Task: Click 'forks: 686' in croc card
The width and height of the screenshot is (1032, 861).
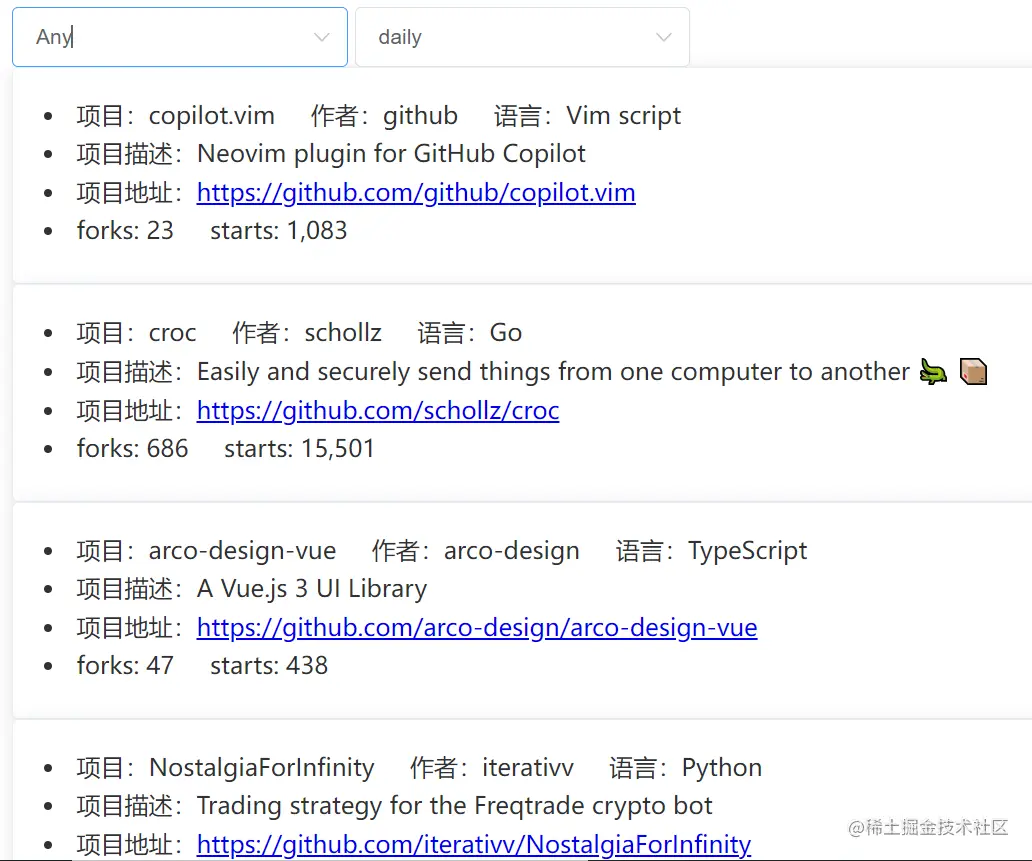Action: pos(132,448)
